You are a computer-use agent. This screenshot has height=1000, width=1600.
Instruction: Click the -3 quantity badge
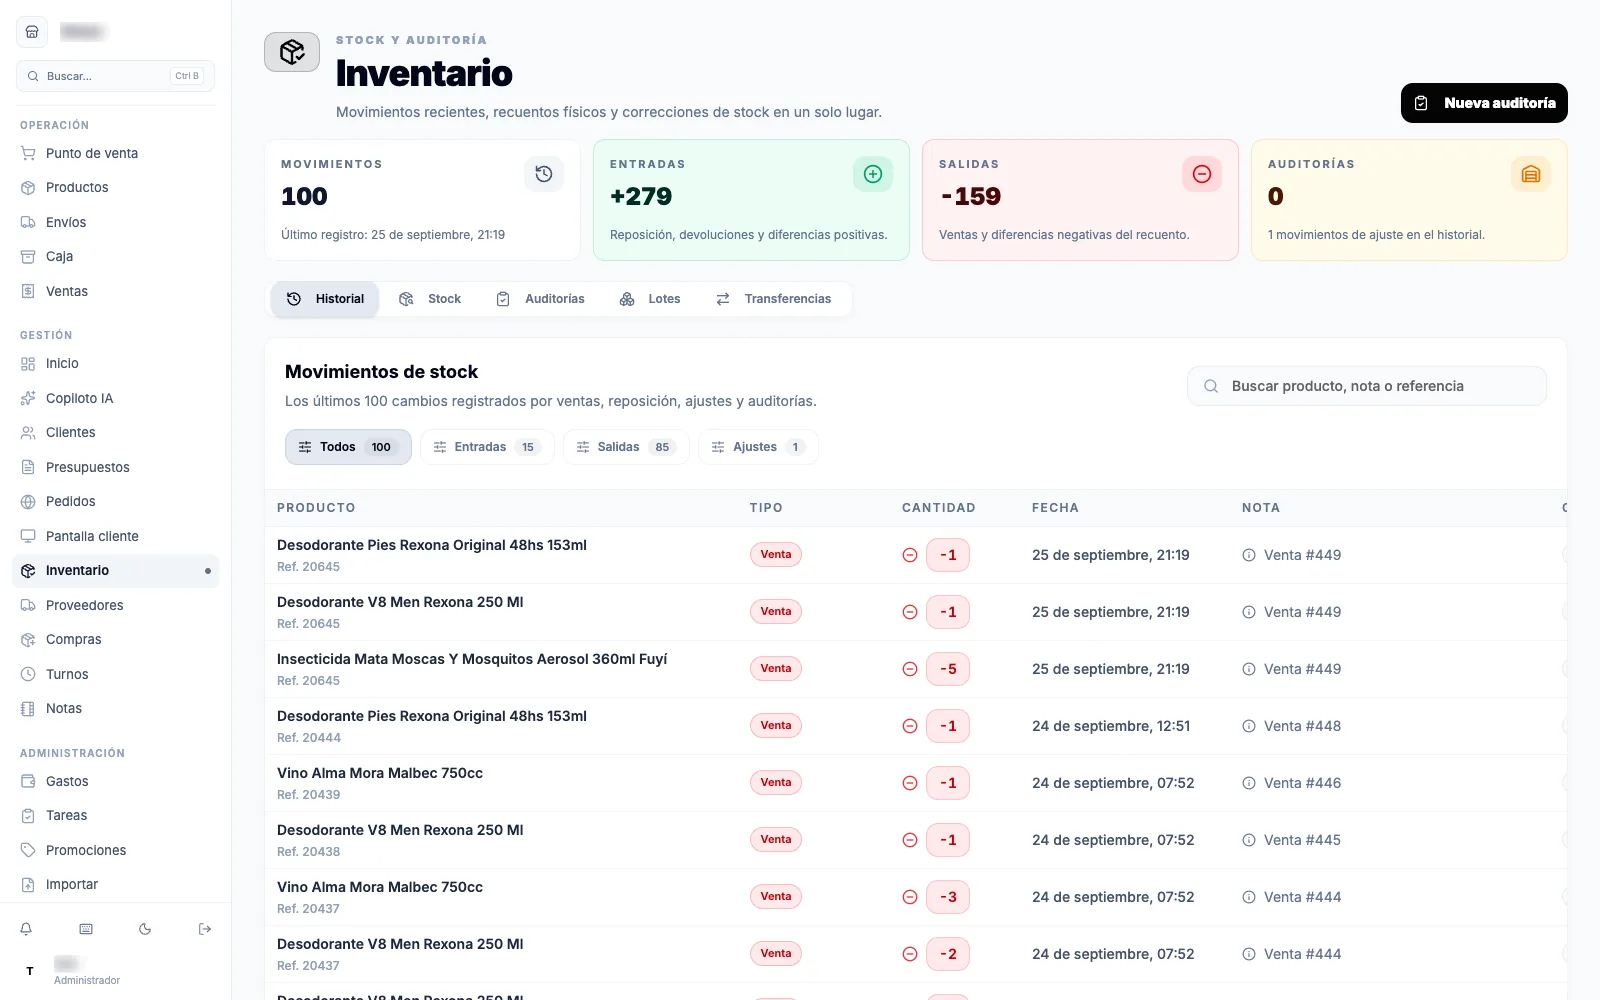coord(948,897)
